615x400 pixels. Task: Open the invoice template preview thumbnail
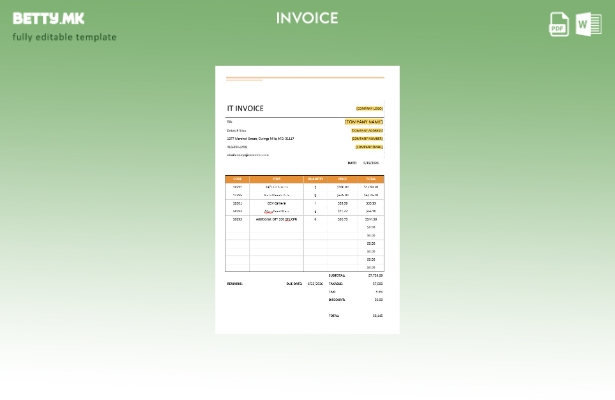(x=307, y=200)
